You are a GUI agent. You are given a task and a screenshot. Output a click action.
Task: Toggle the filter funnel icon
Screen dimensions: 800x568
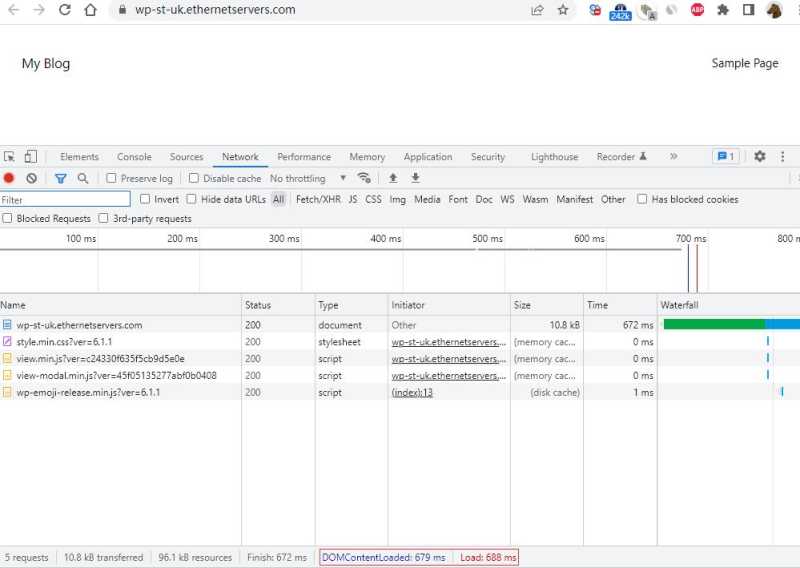point(60,178)
